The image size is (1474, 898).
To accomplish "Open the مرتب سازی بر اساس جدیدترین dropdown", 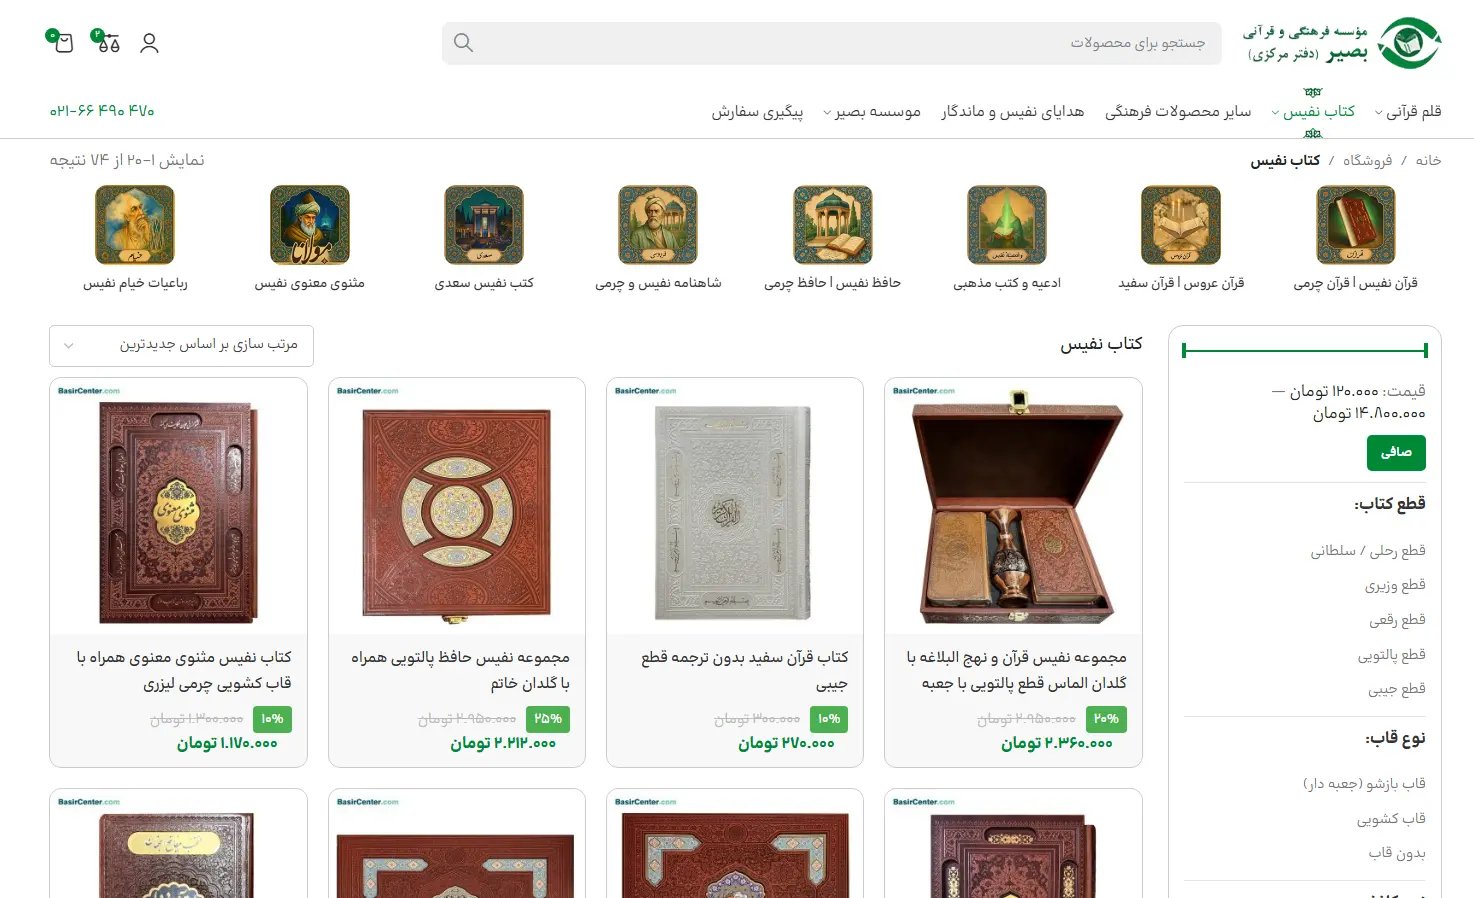I will click(181, 346).
